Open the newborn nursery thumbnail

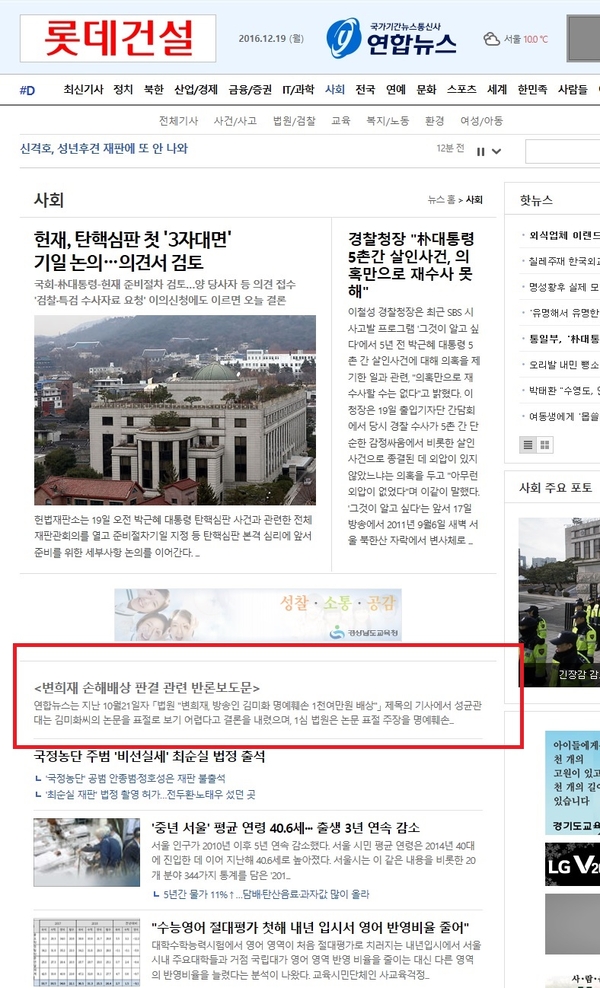coord(87,852)
